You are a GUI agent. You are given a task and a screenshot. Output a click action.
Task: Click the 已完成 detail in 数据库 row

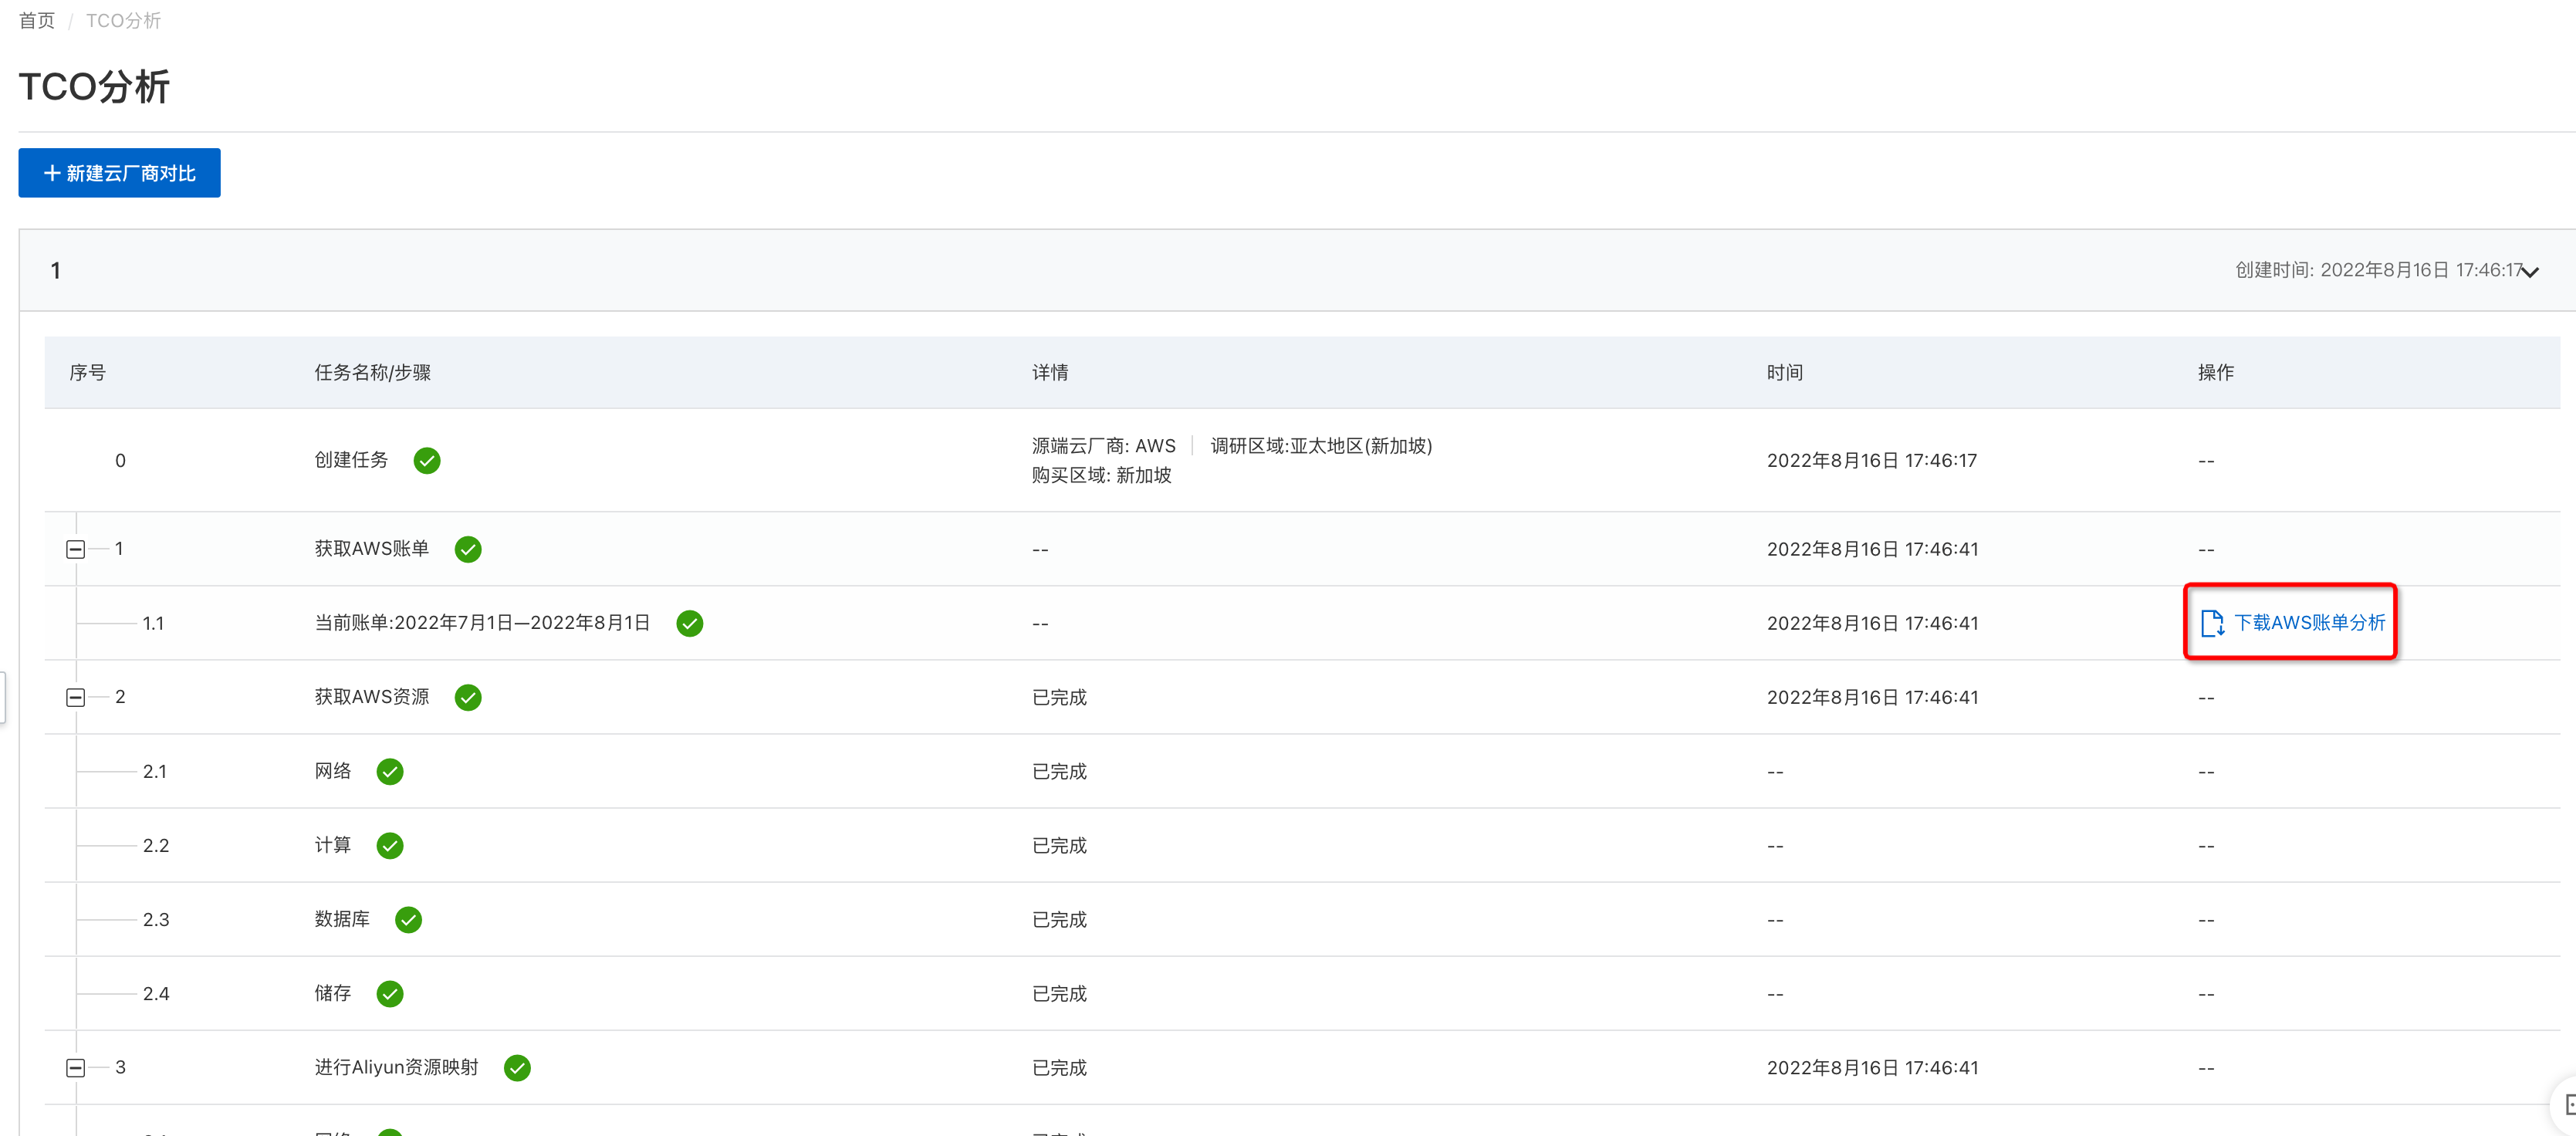click(1059, 919)
